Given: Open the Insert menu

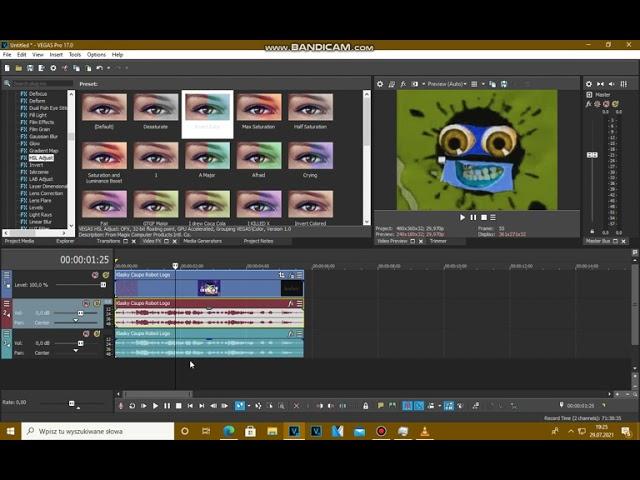Looking at the screenshot, I should click(55, 55).
